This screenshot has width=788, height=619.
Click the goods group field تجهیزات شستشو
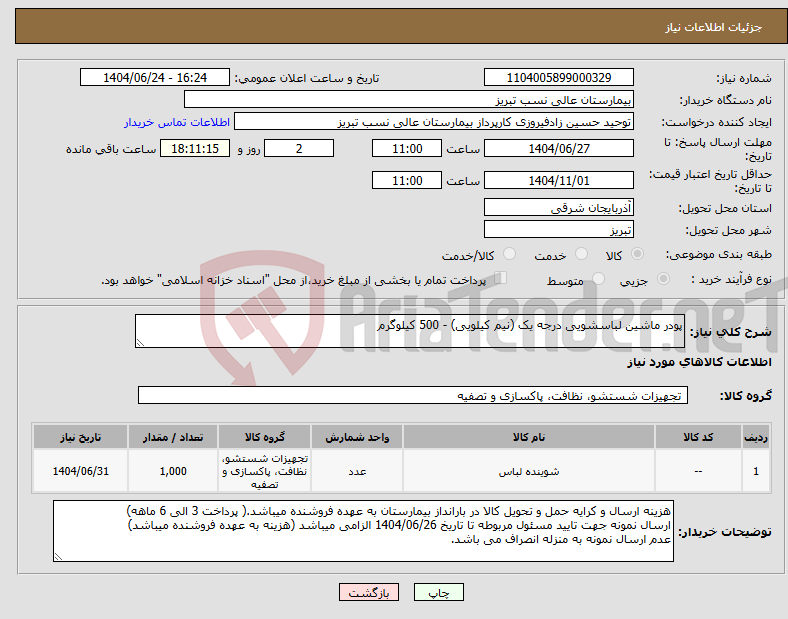click(x=413, y=395)
